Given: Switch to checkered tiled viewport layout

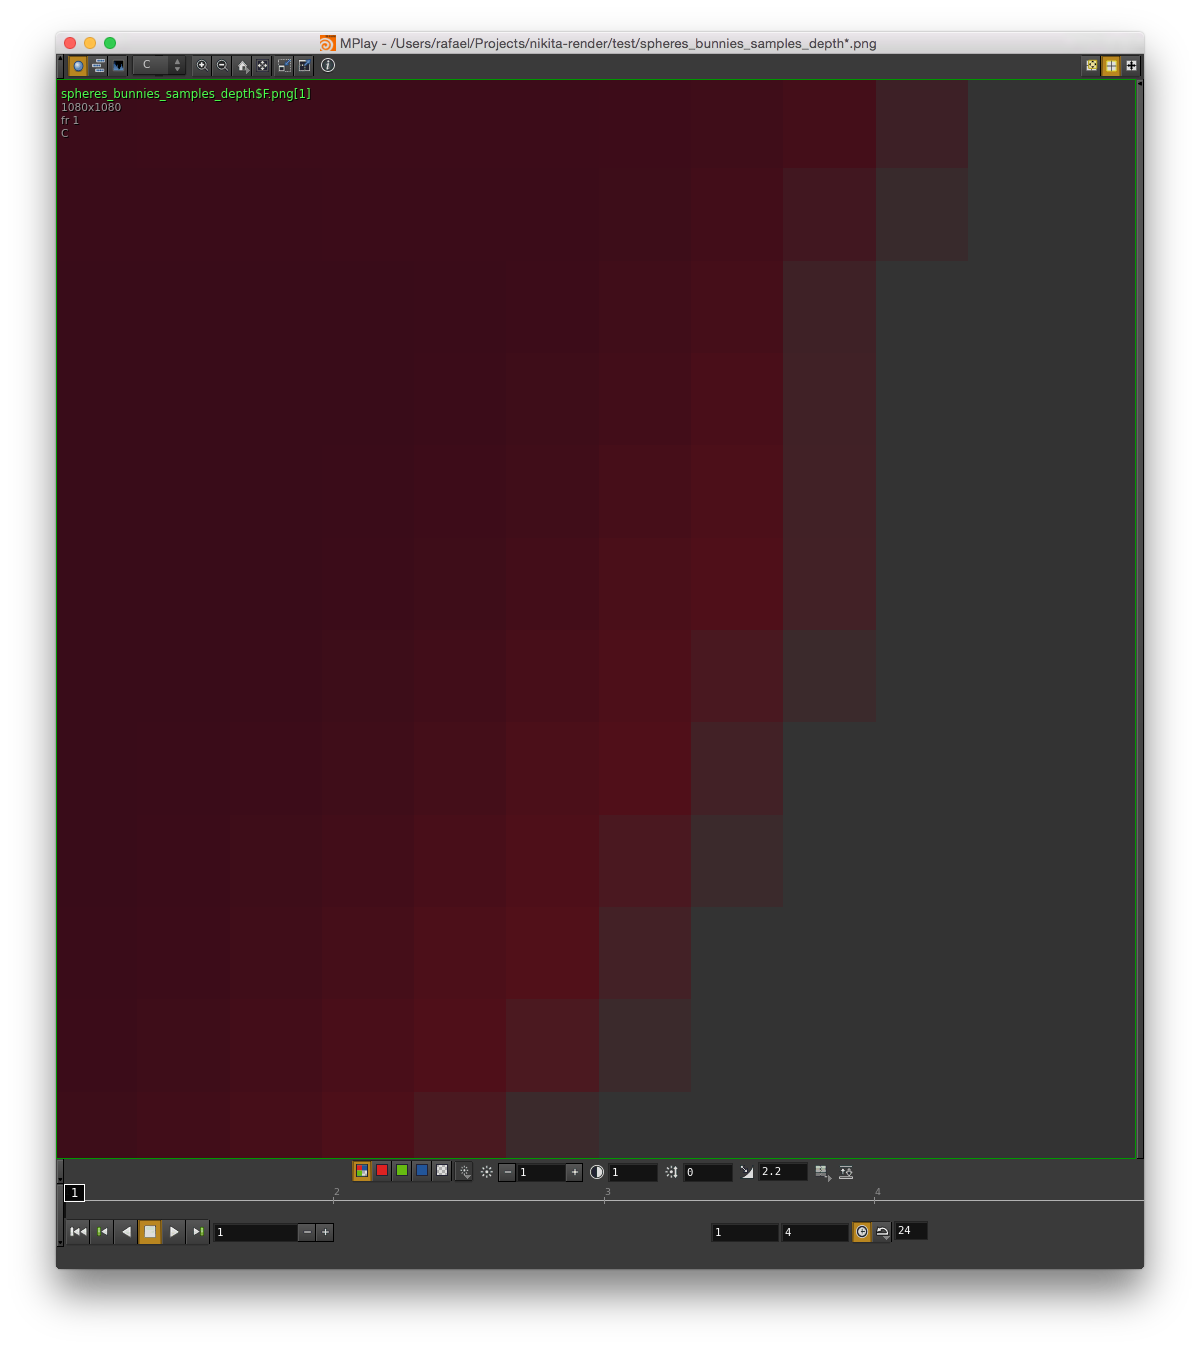Looking at the screenshot, I should tap(1091, 66).
